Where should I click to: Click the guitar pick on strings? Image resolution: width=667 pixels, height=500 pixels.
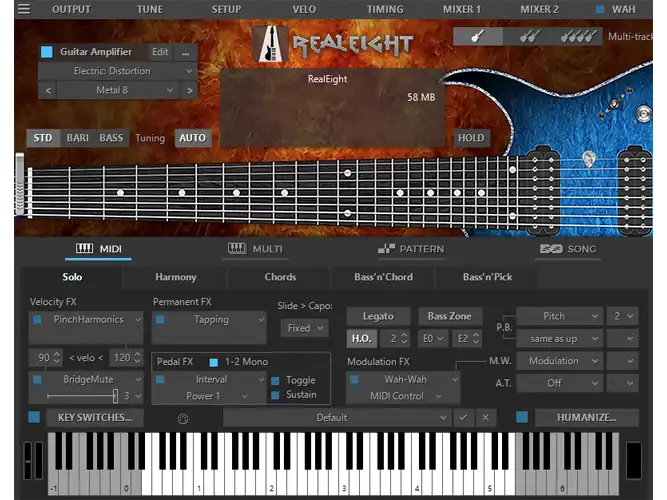pyautogui.click(x=589, y=159)
